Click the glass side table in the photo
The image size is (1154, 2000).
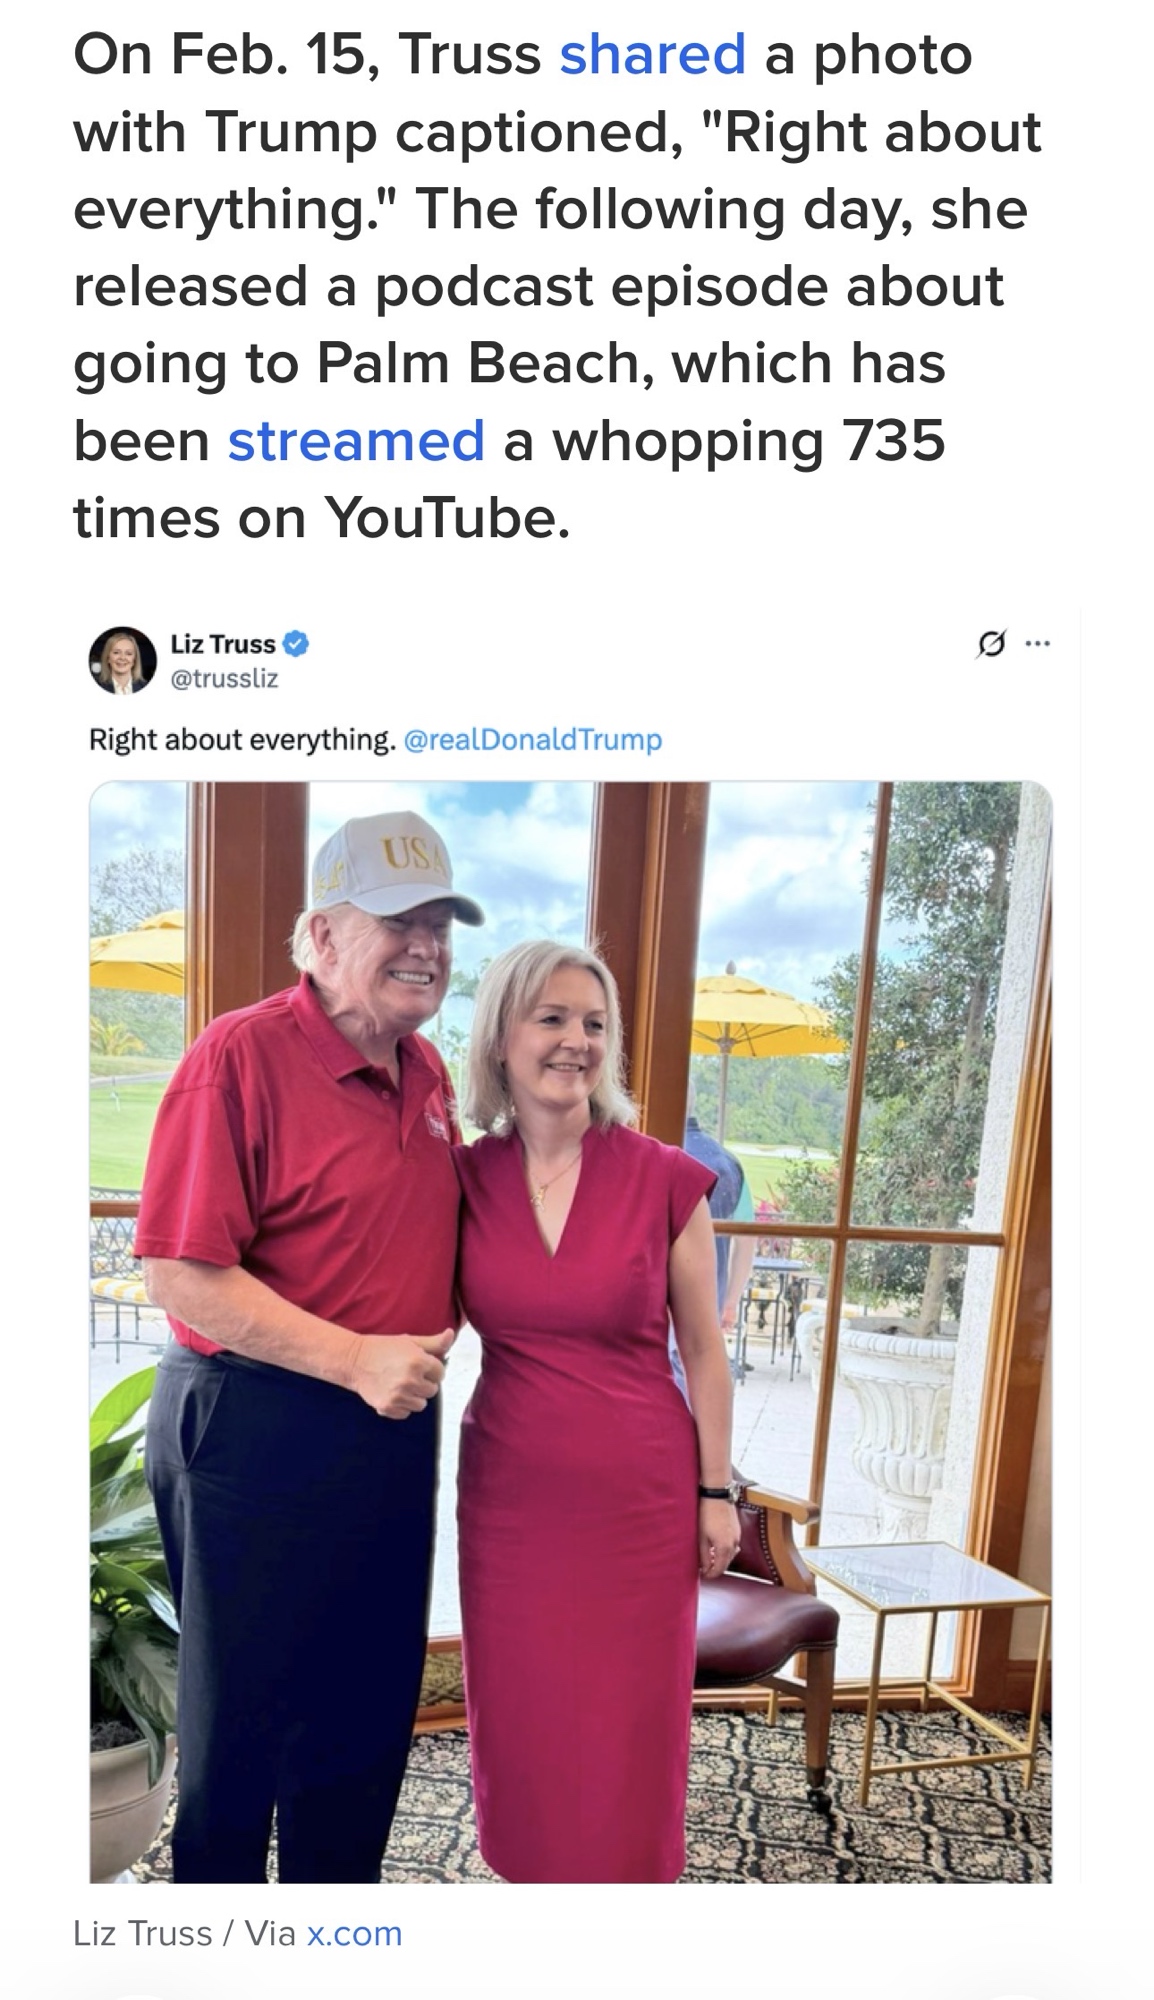(x=925, y=1590)
